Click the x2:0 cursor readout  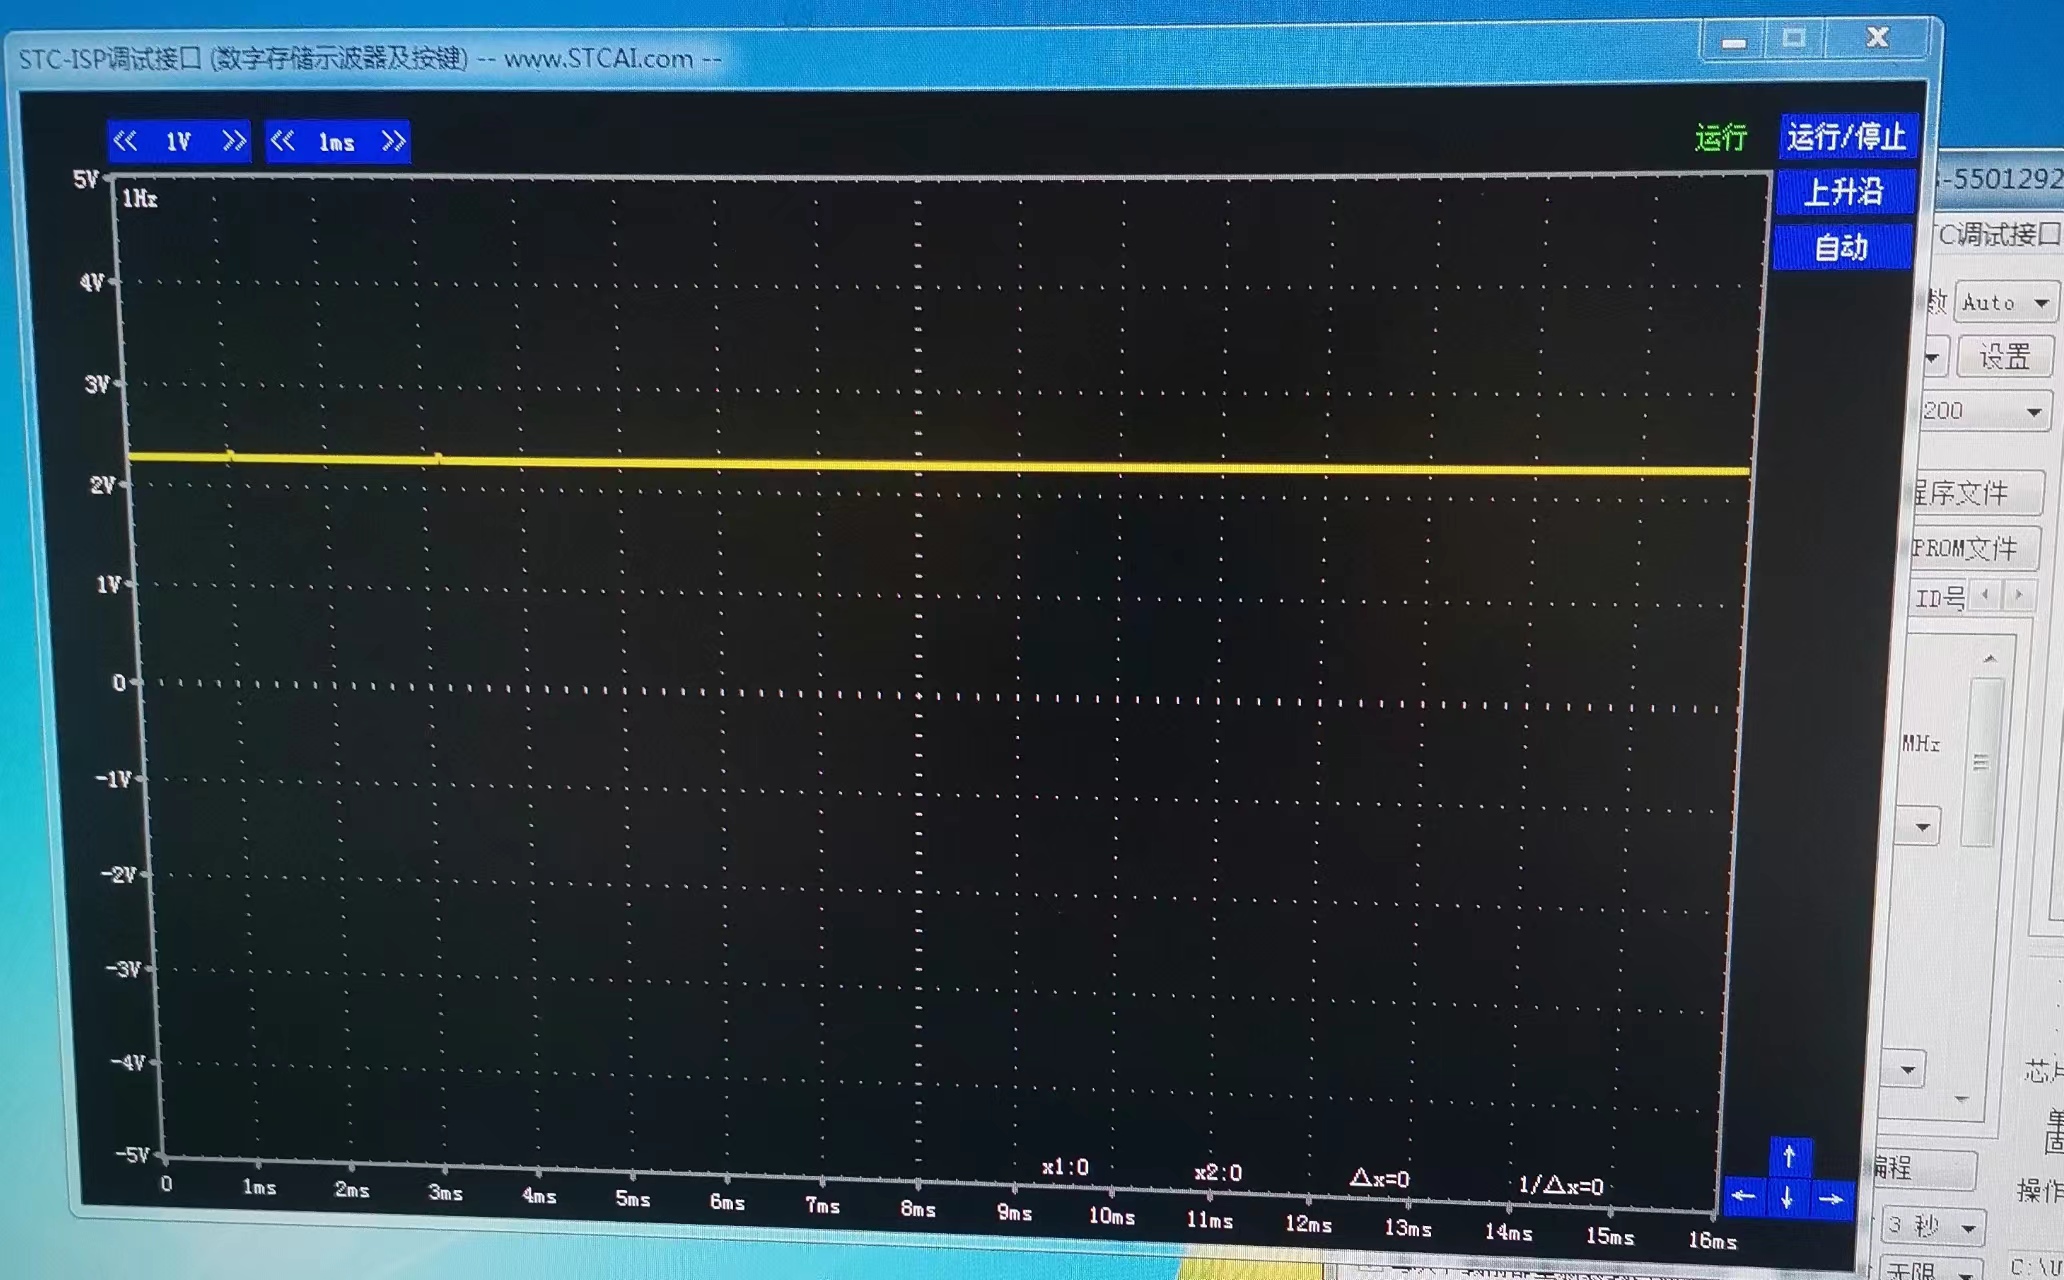(x=1218, y=1173)
